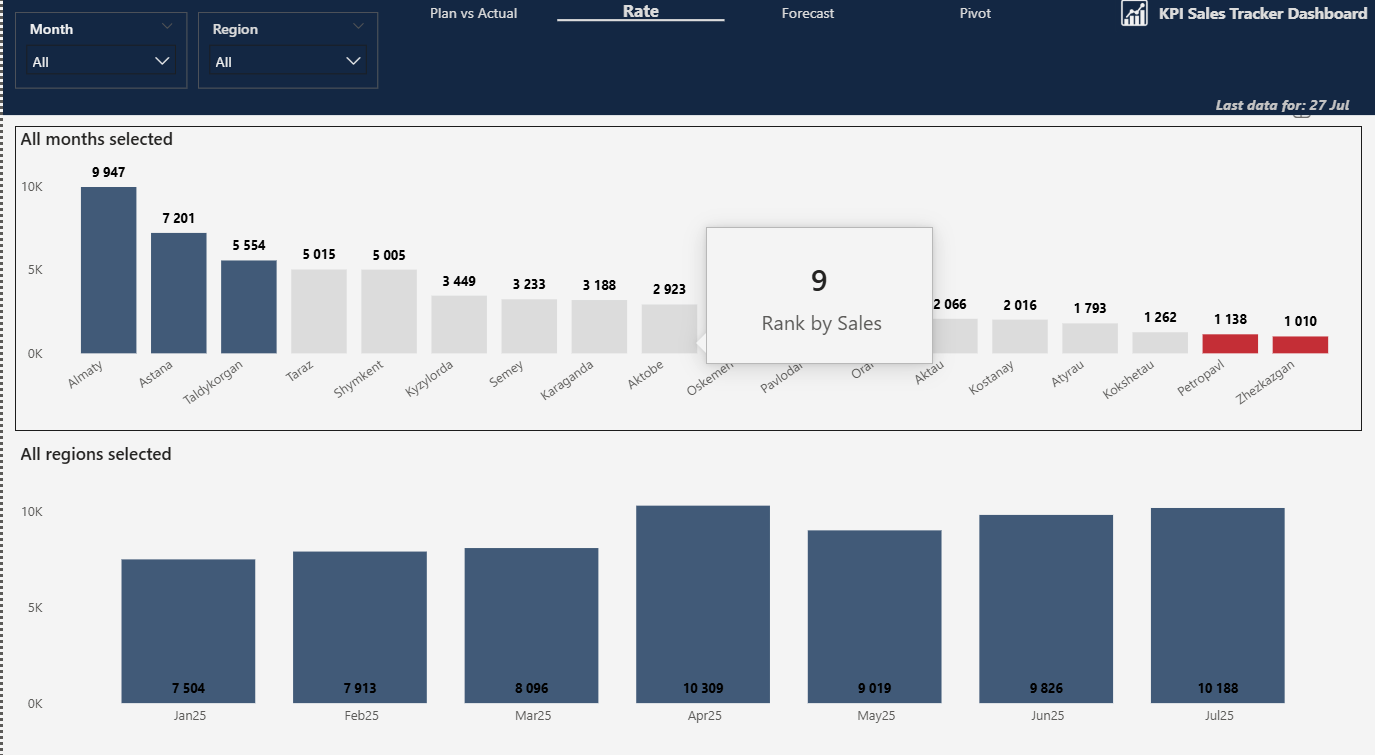Select the Astana bar showing 7 201
The height and width of the screenshot is (755, 1375).
point(178,293)
